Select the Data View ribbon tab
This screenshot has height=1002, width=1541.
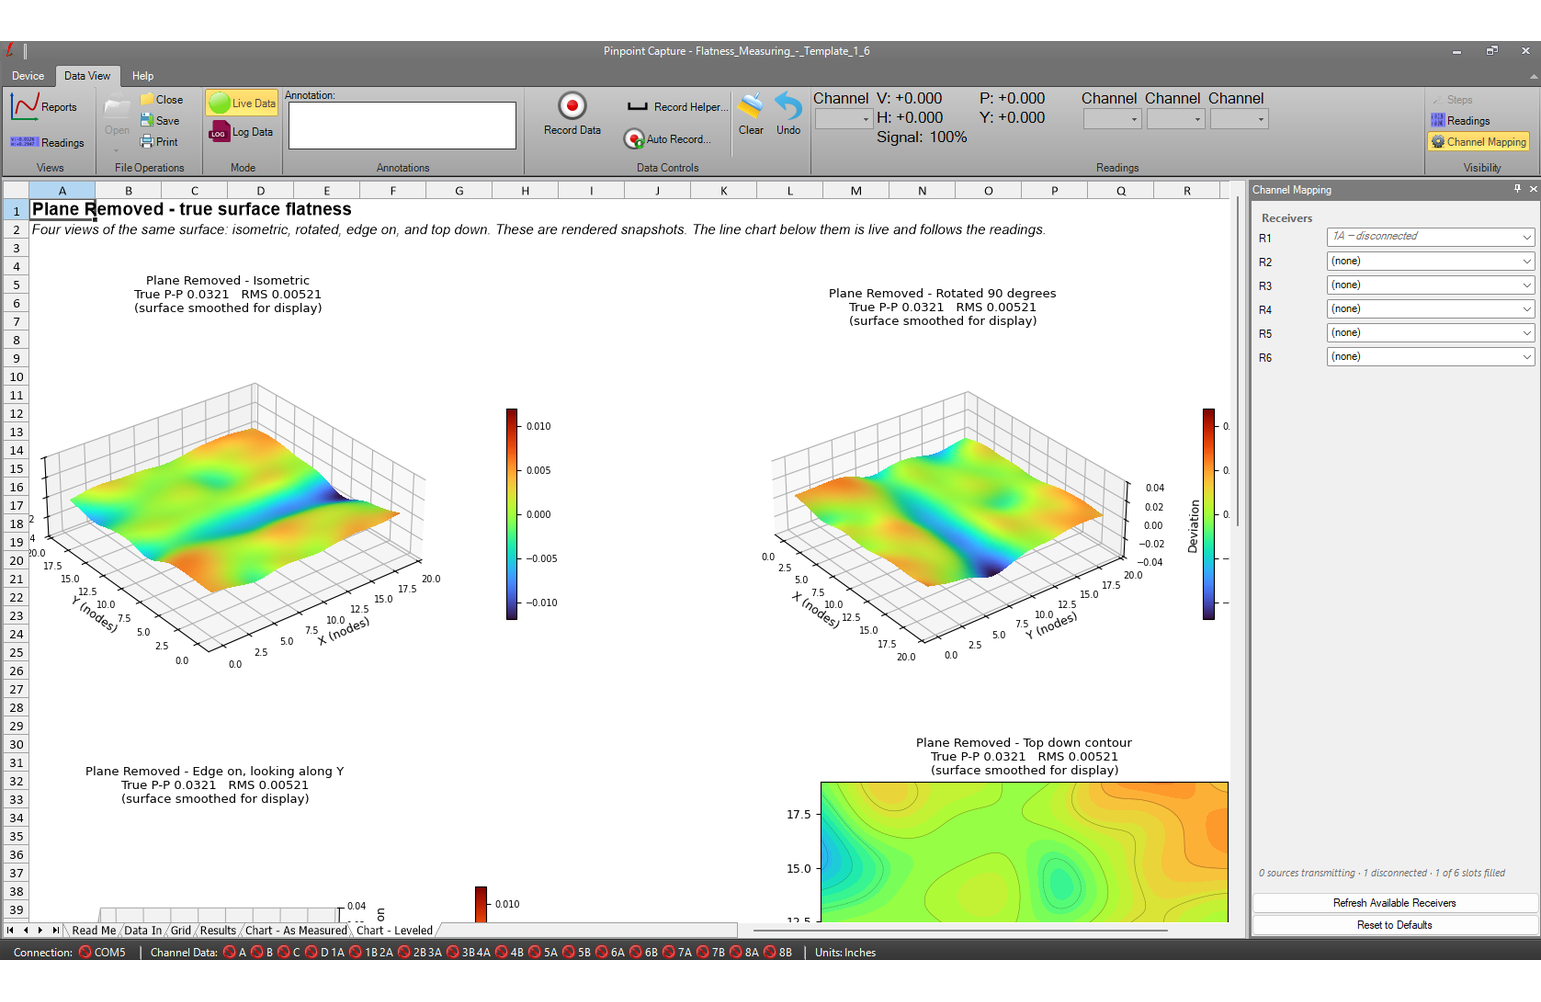[x=87, y=76]
